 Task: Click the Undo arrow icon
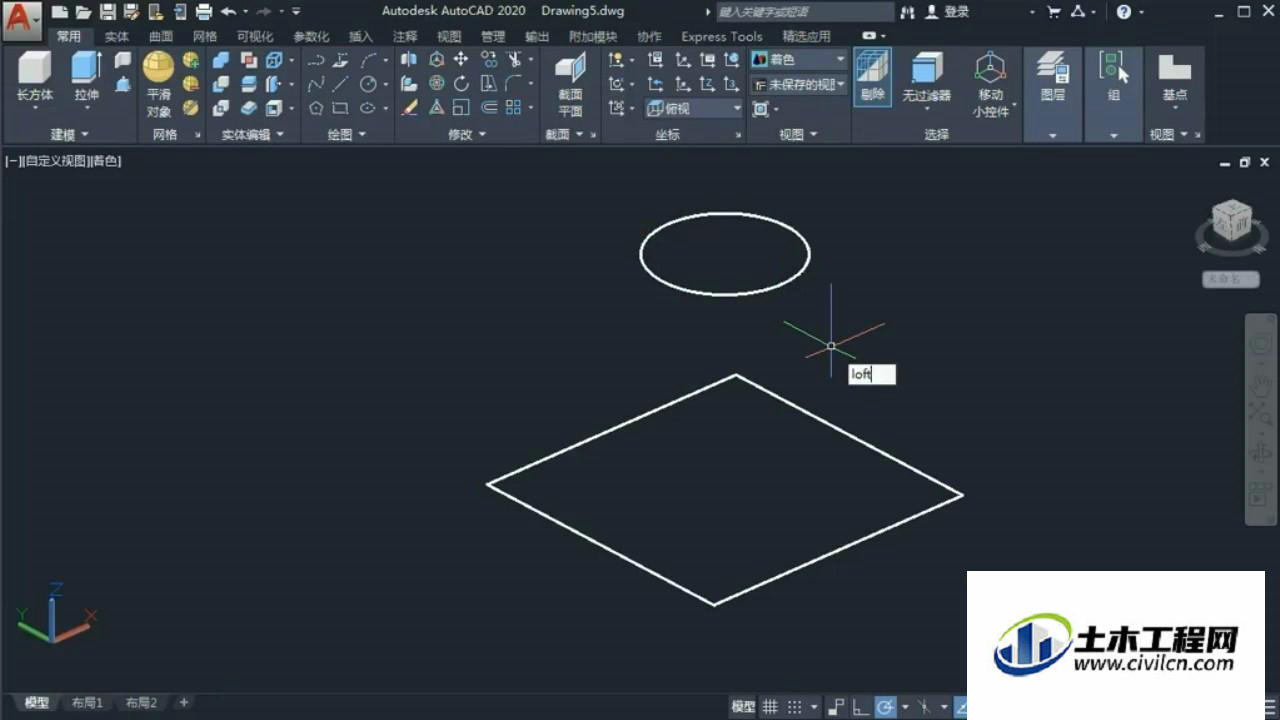click(x=228, y=12)
